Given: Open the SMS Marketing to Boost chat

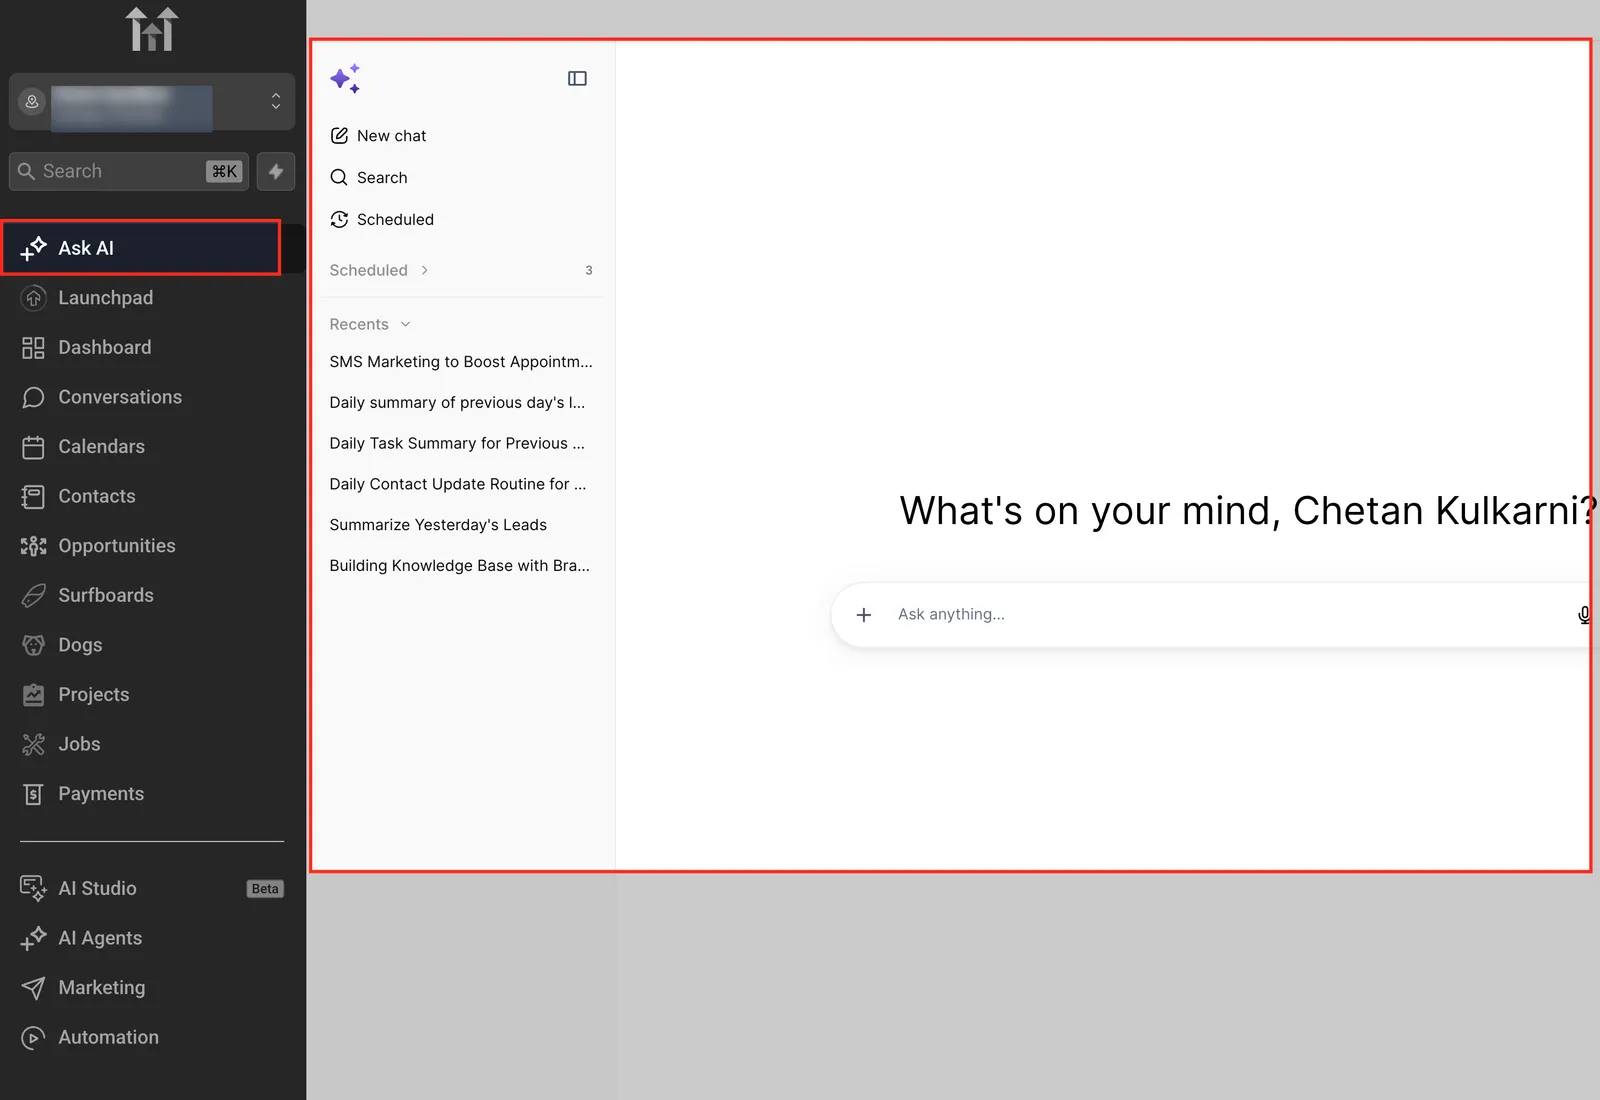Looking at the screenshot, I should click(x=461, y=362).
